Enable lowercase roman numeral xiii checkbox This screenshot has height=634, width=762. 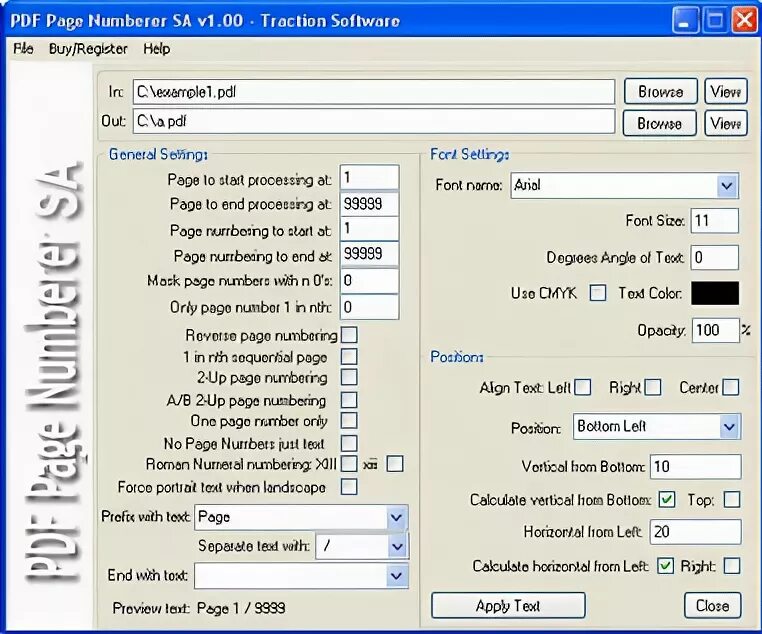395,463
